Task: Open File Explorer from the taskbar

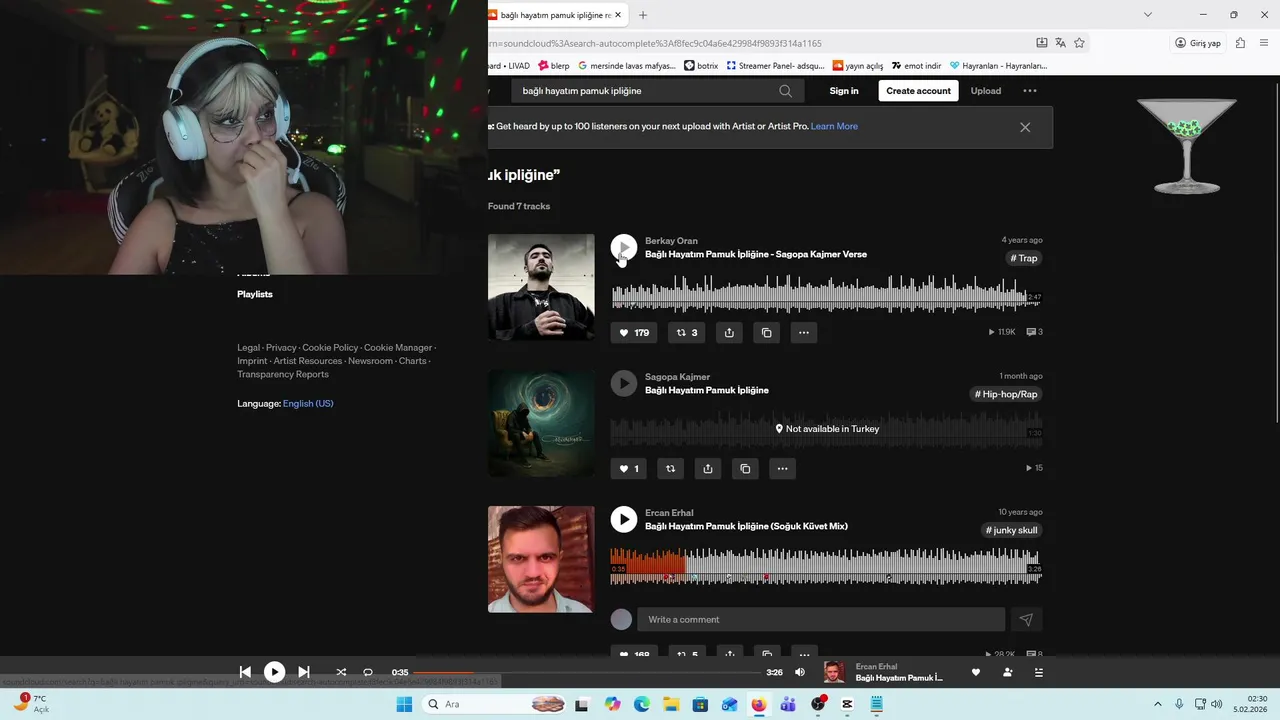Action: [x=671, y=704]
